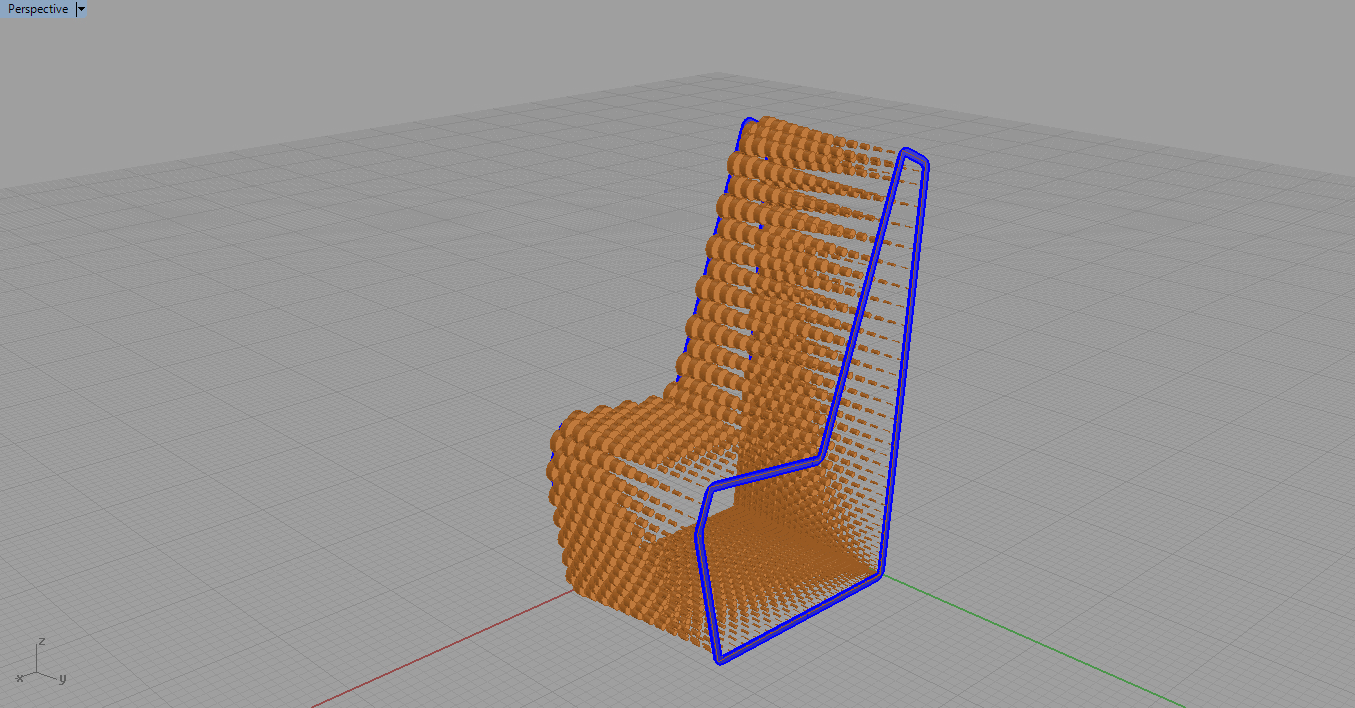The width and height of the screenshot is (1355, 708).
Task: Open the Perspective viewport dropdown arrow
Action: pos(81,9)
